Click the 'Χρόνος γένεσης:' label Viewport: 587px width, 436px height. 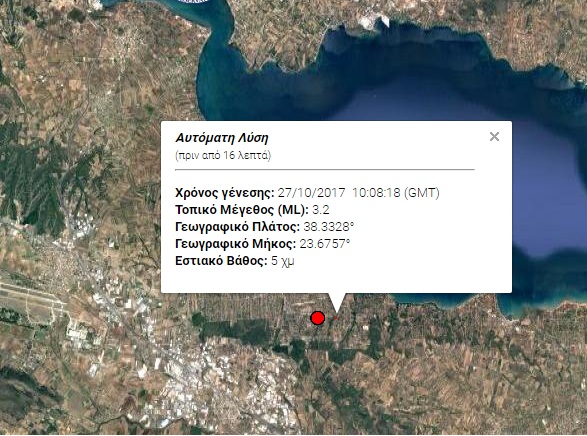[225, 193]
